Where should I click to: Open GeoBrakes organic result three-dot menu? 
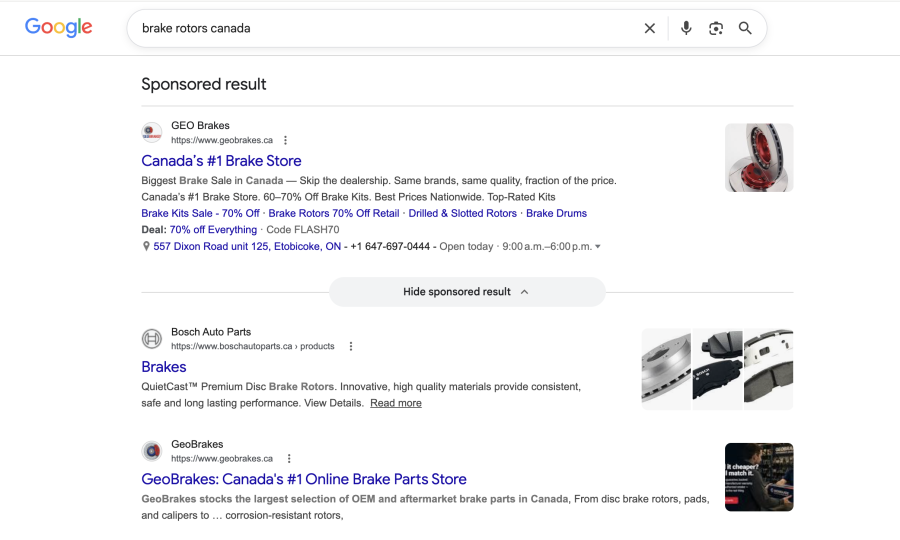click(x=289, y=459)
